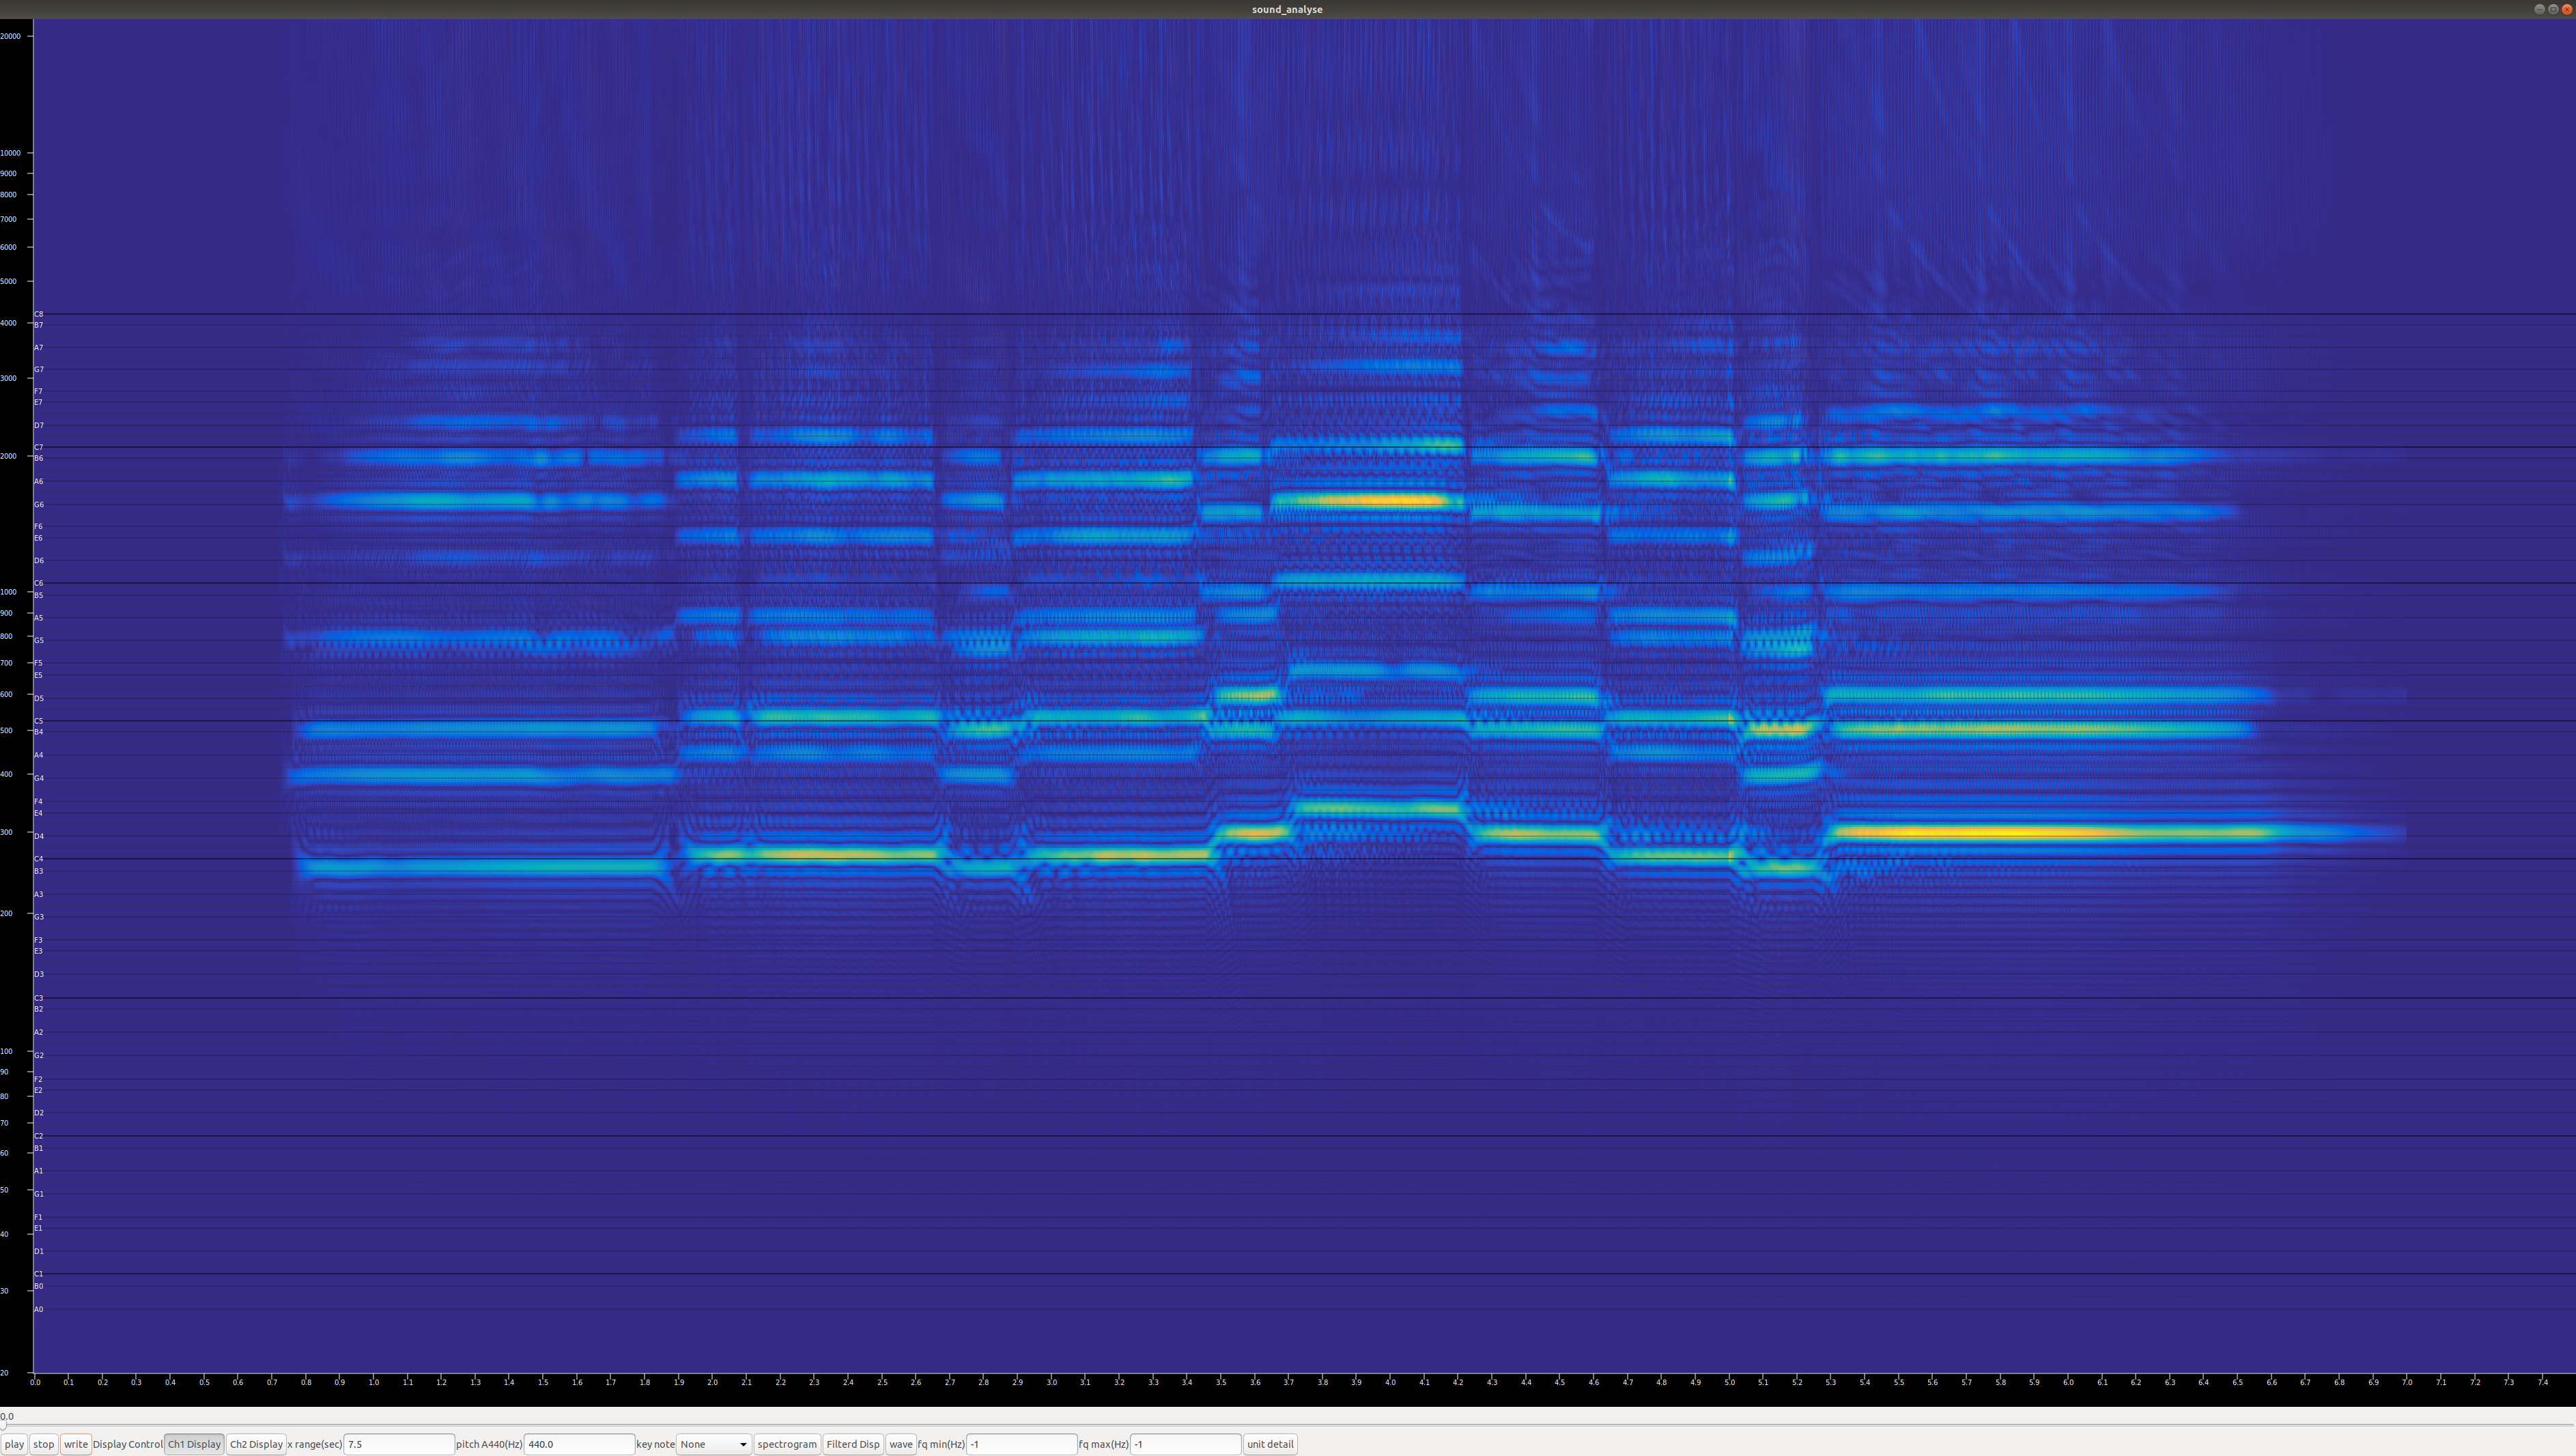Click the Filterd Disp button
The height and width of the screenshot is (1456, 2576).
[852, 1444]
